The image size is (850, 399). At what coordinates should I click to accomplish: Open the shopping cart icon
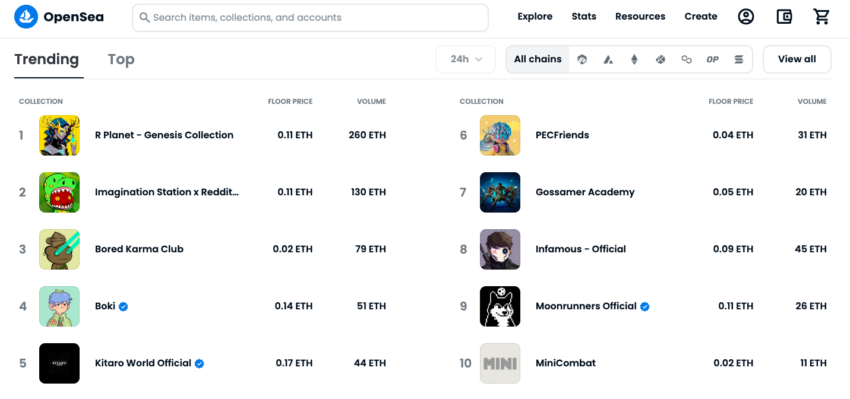(x=822, y=17)
